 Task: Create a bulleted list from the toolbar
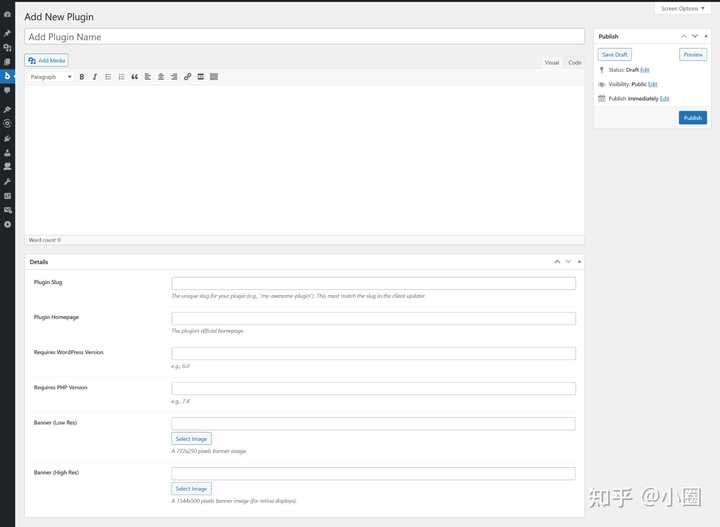[108, 77]
